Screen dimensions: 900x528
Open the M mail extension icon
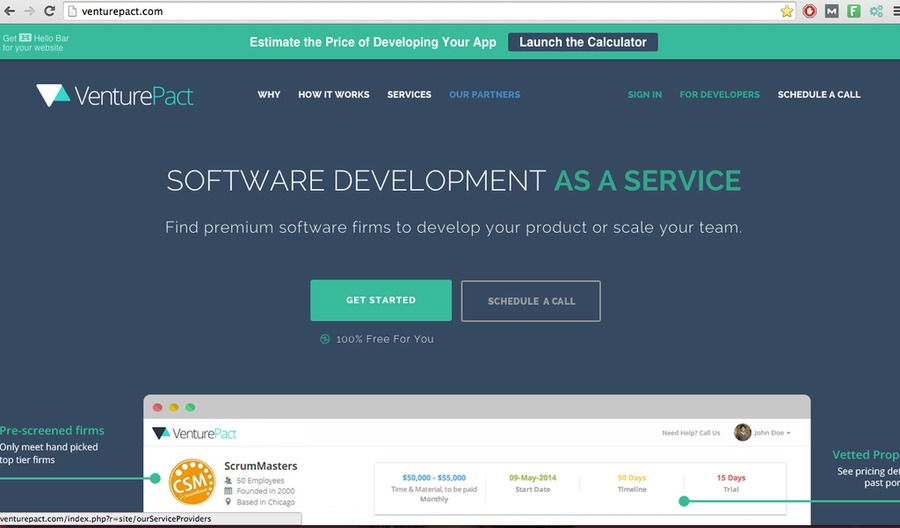pyautogui.click(x=832, y=11)
